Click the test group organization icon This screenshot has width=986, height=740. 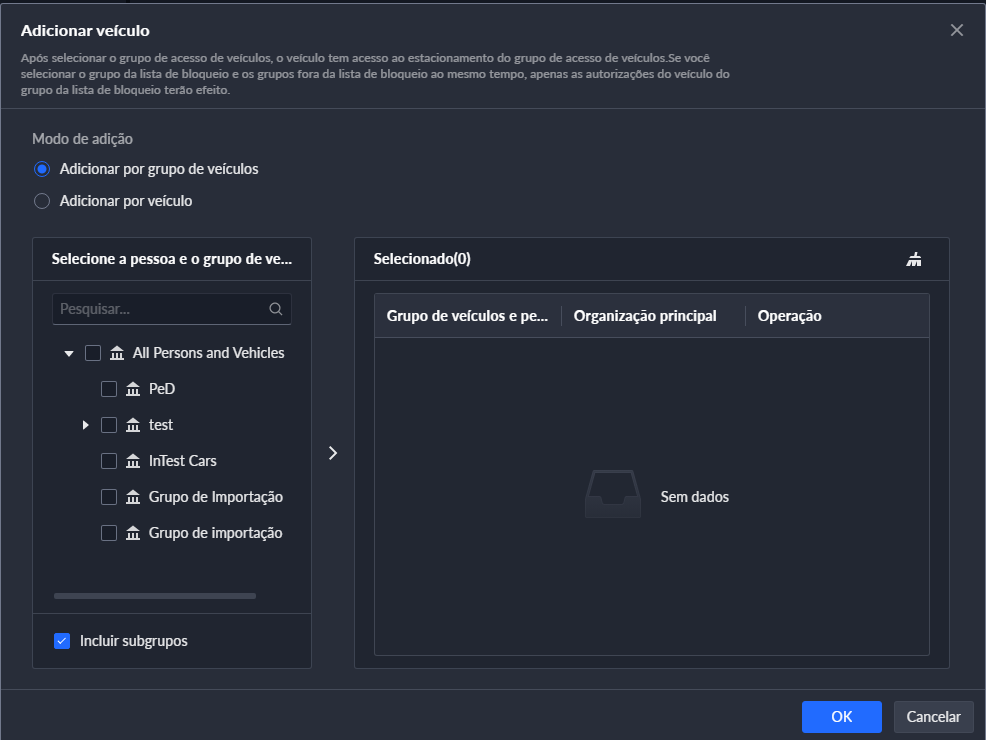point(133,425)
